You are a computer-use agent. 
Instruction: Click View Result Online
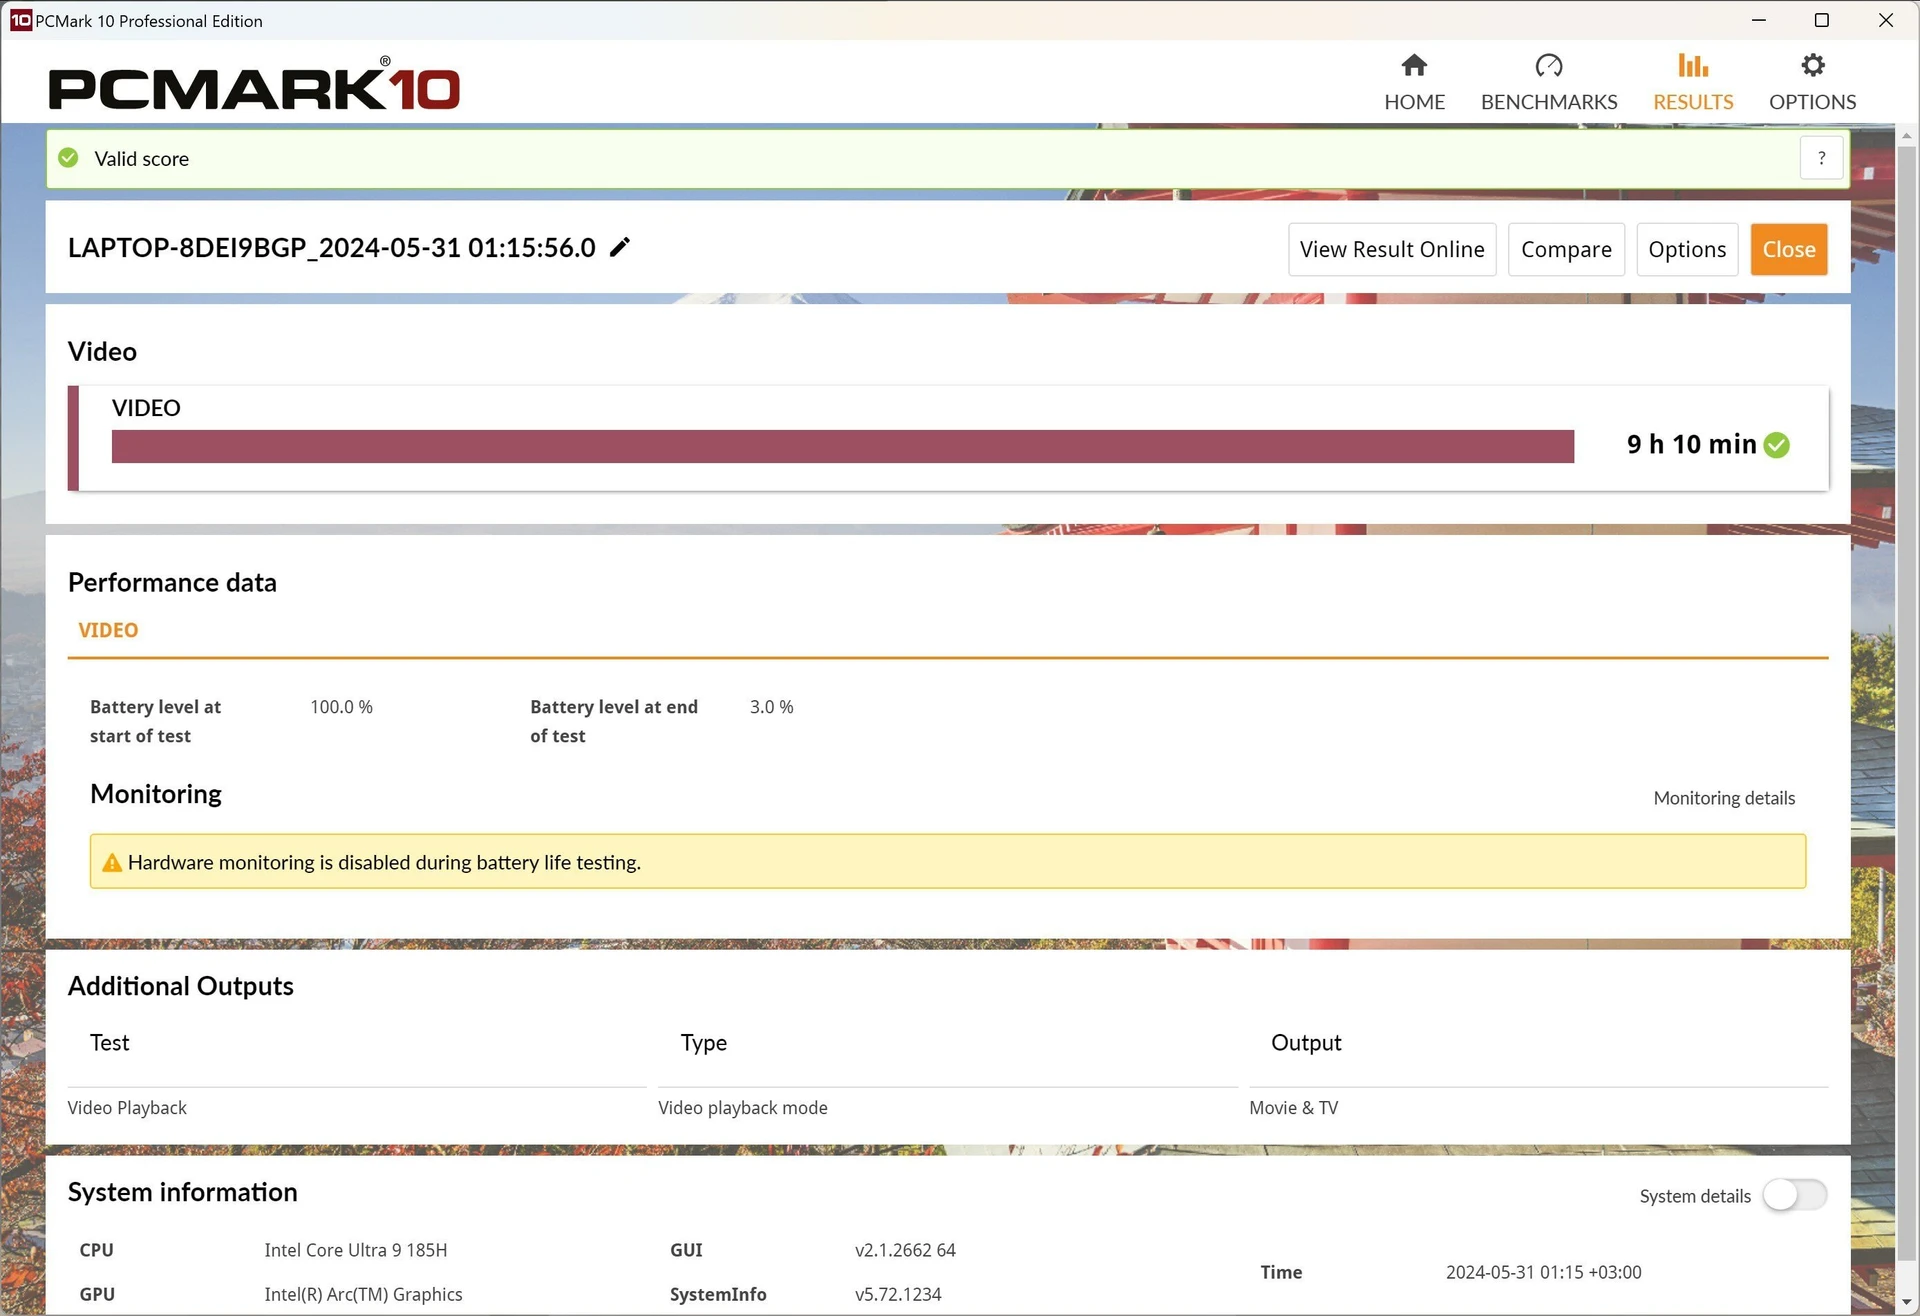click(1392, 249)
